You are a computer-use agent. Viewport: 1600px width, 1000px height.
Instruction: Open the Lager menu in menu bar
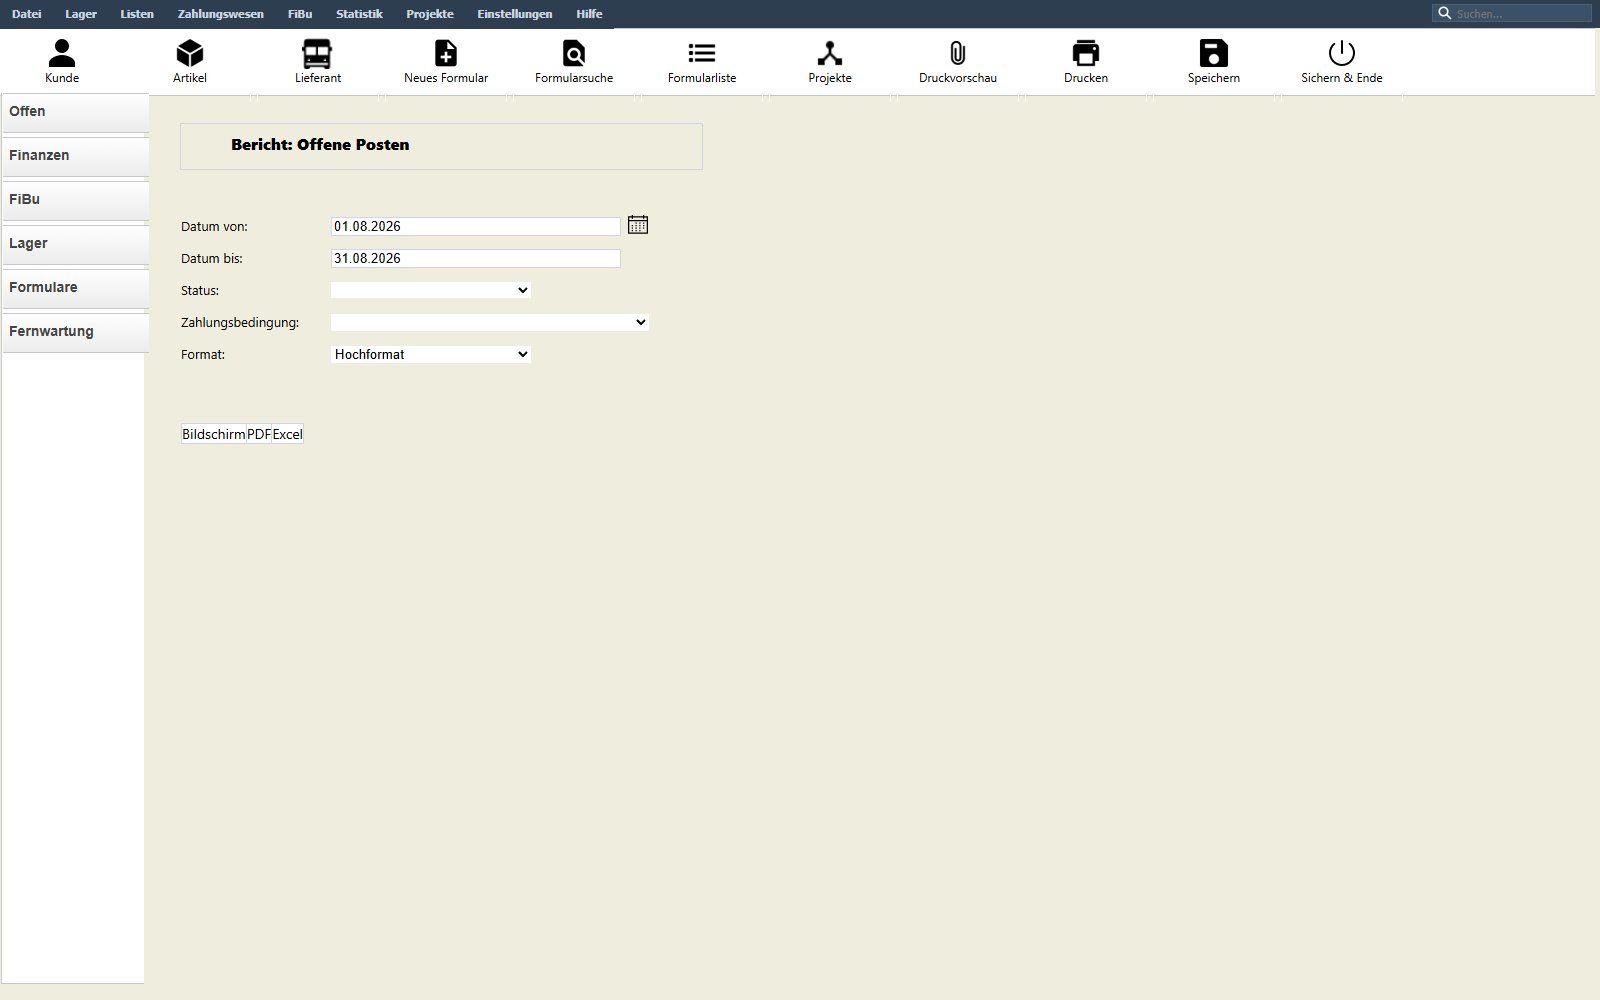click(x=81, y=14)
